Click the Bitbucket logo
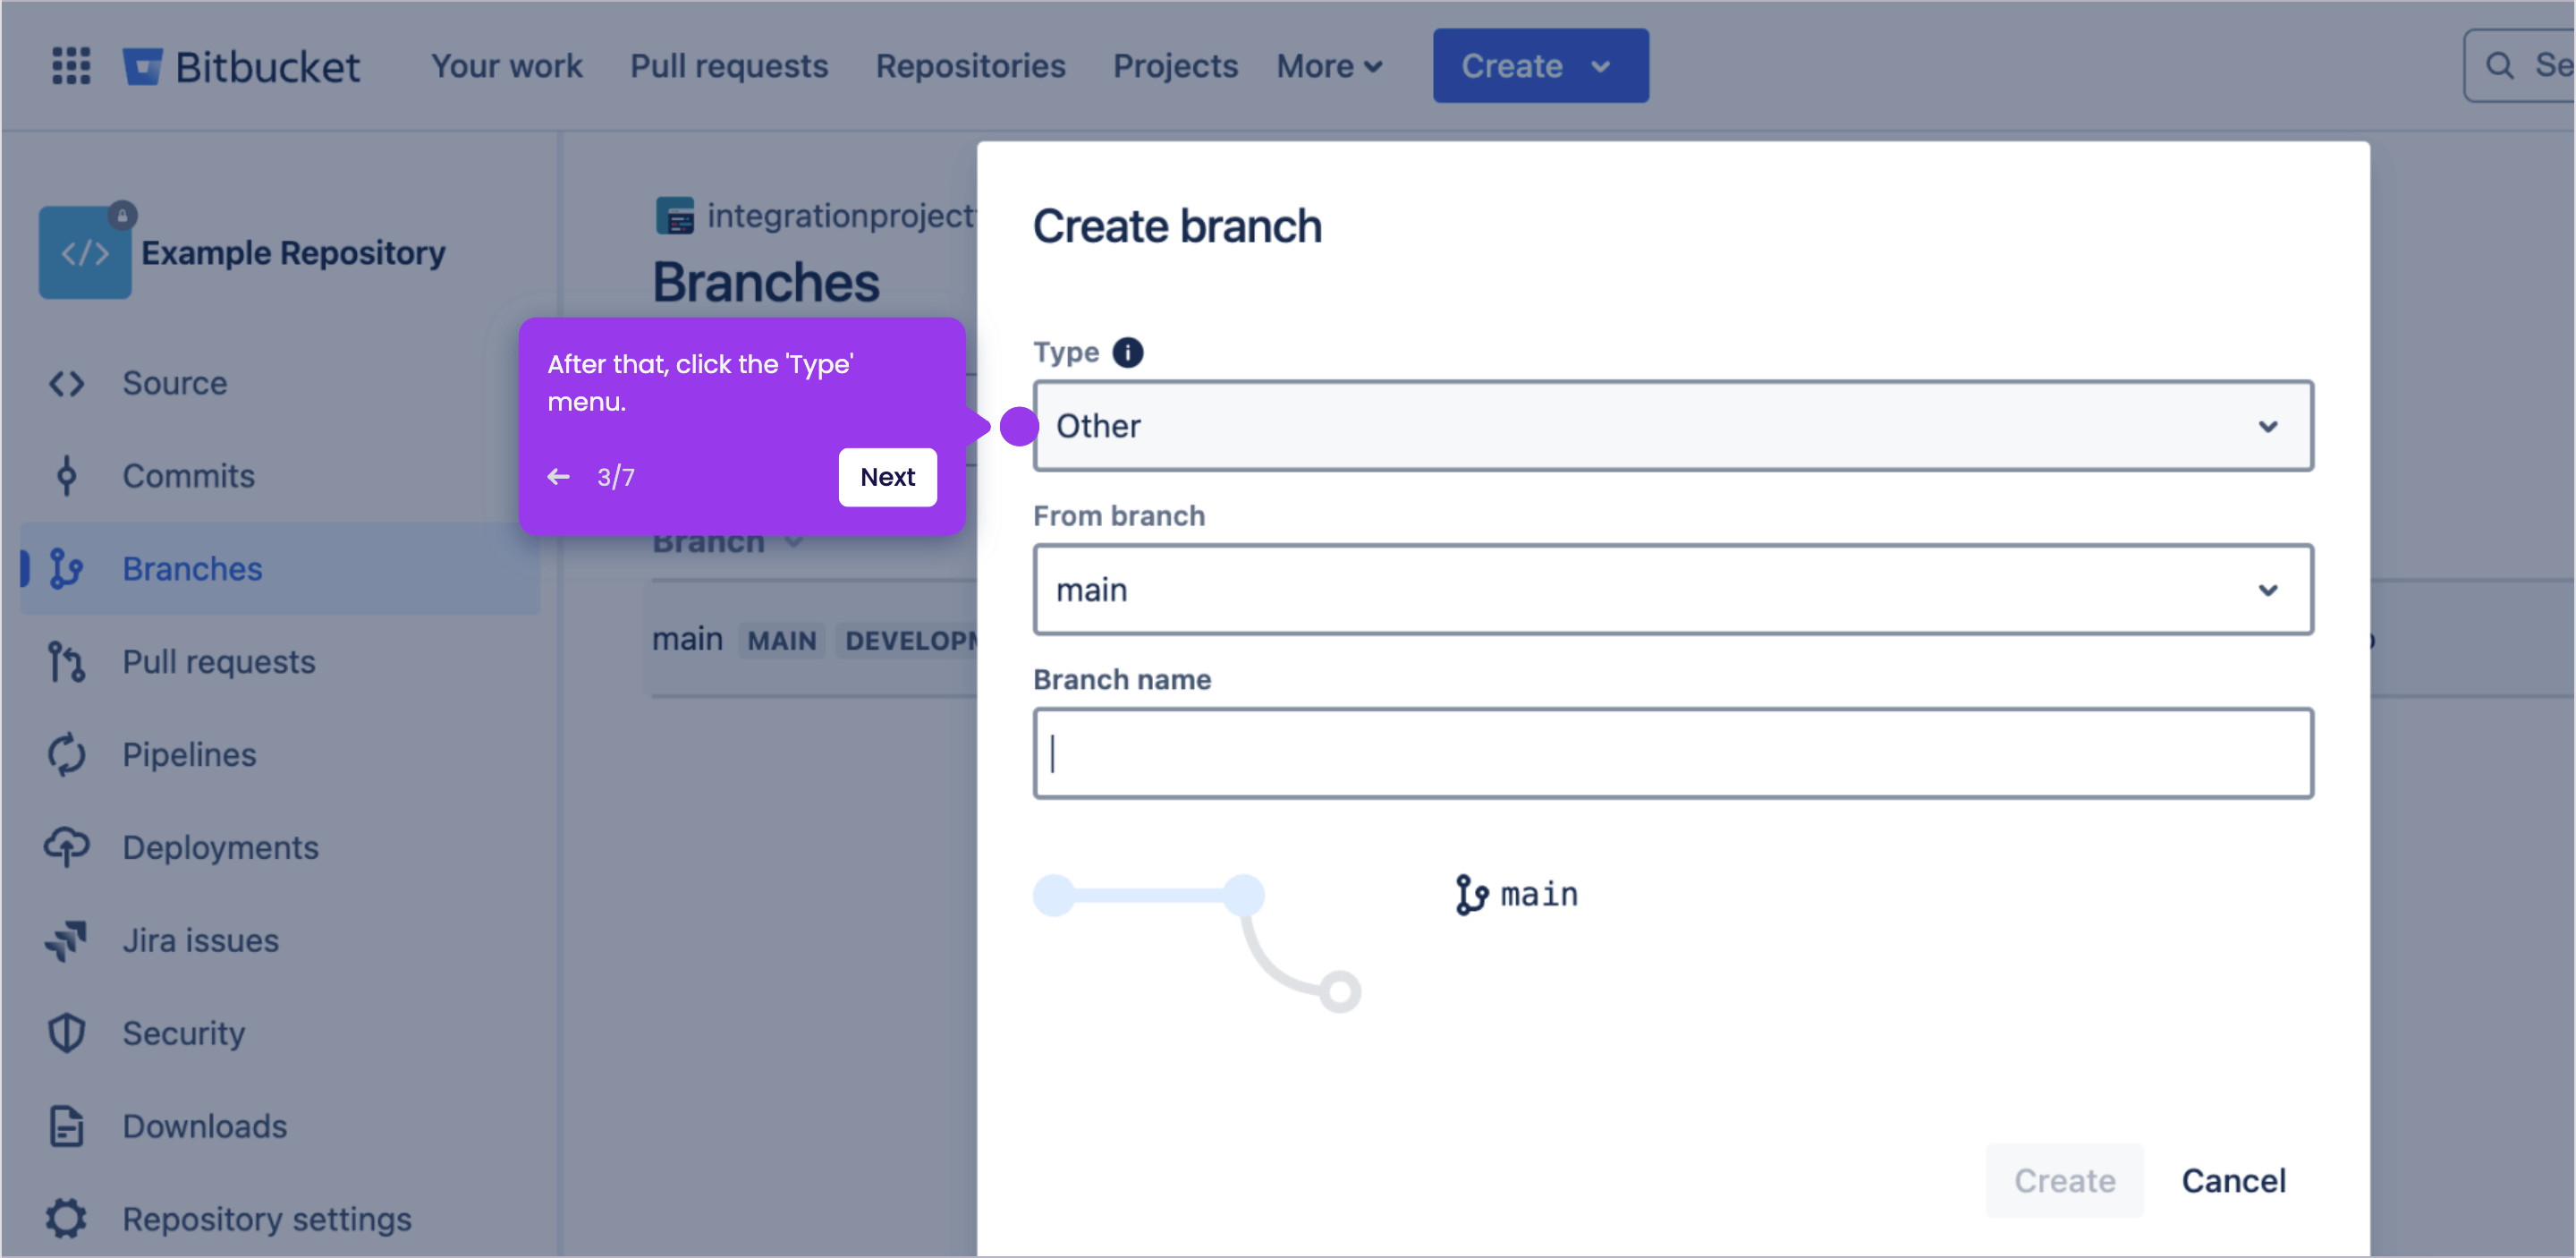The image size is (2576, 1258). [241, 66]
